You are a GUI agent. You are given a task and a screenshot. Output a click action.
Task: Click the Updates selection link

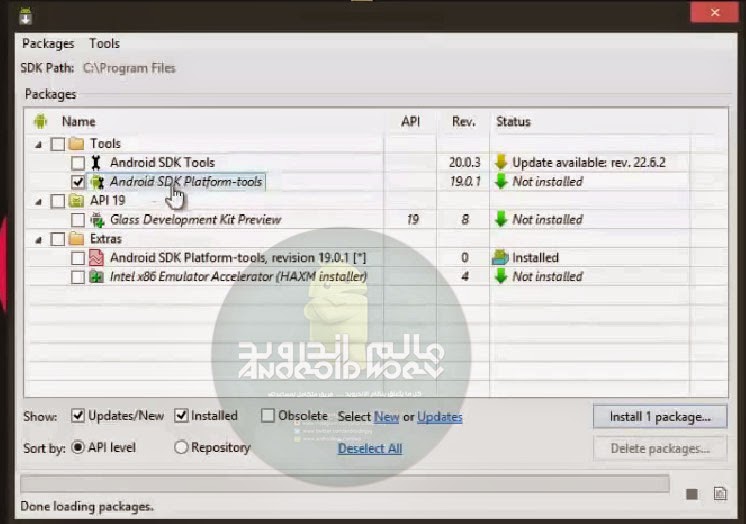440,417
